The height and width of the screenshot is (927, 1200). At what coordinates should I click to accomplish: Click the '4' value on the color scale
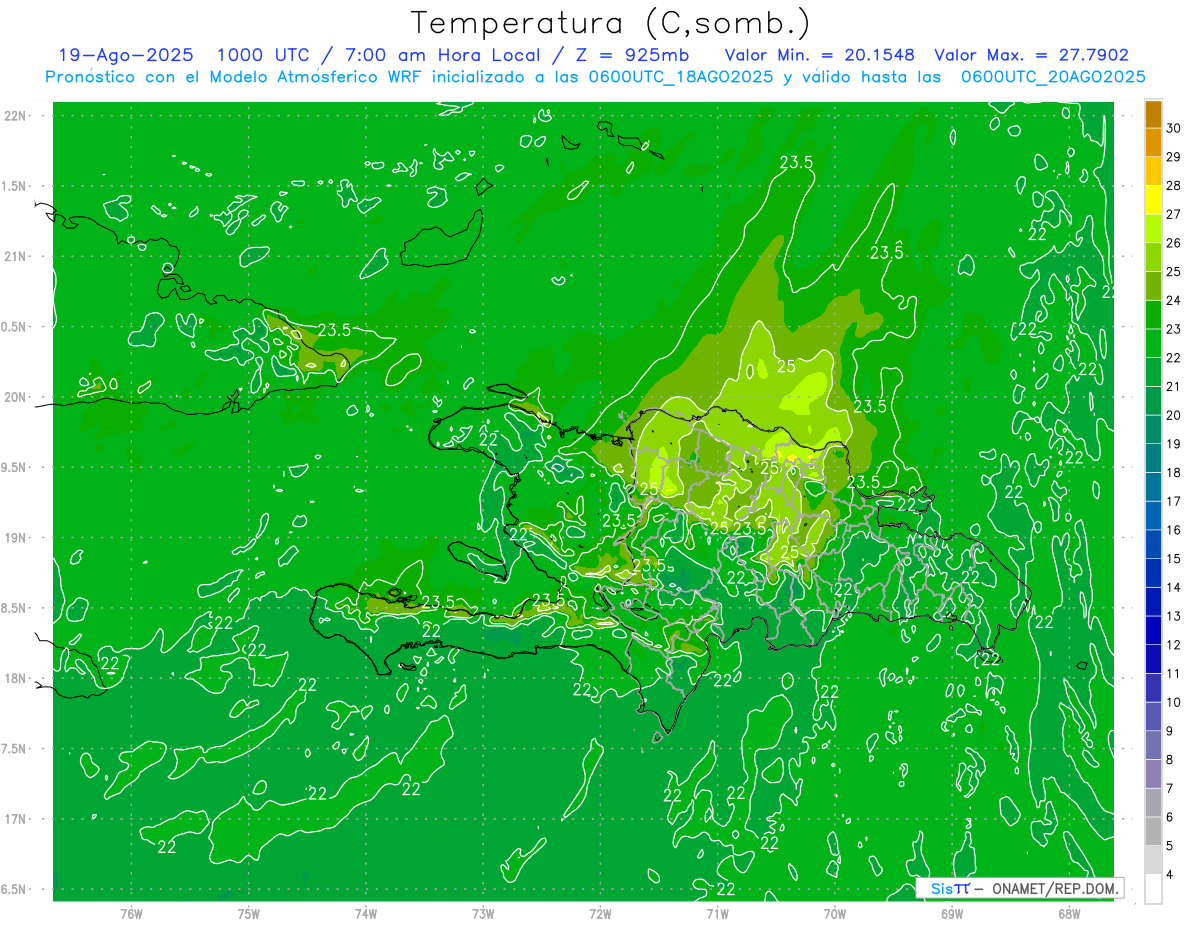pyautogui.click(x=1171, y=875)
